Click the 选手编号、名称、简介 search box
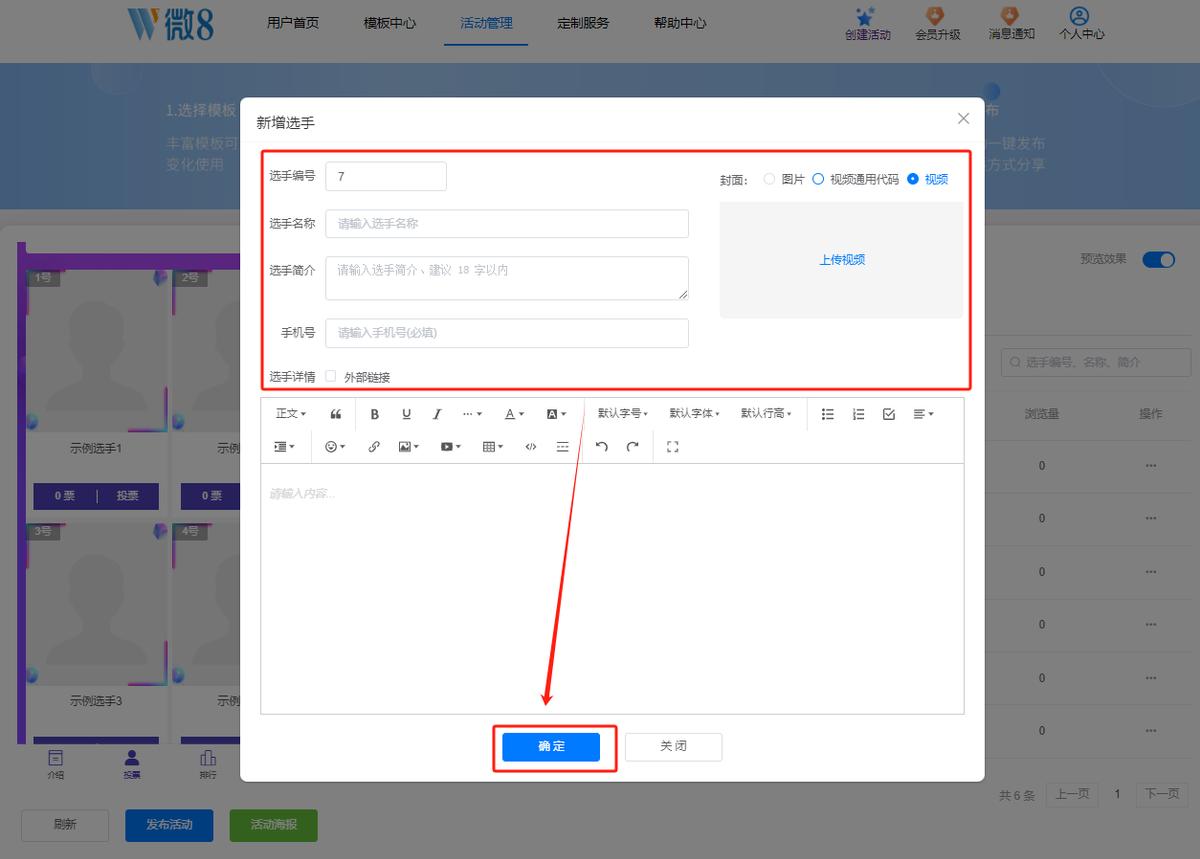This screenshot has height=859, width=1200. tap(1097, 362)
